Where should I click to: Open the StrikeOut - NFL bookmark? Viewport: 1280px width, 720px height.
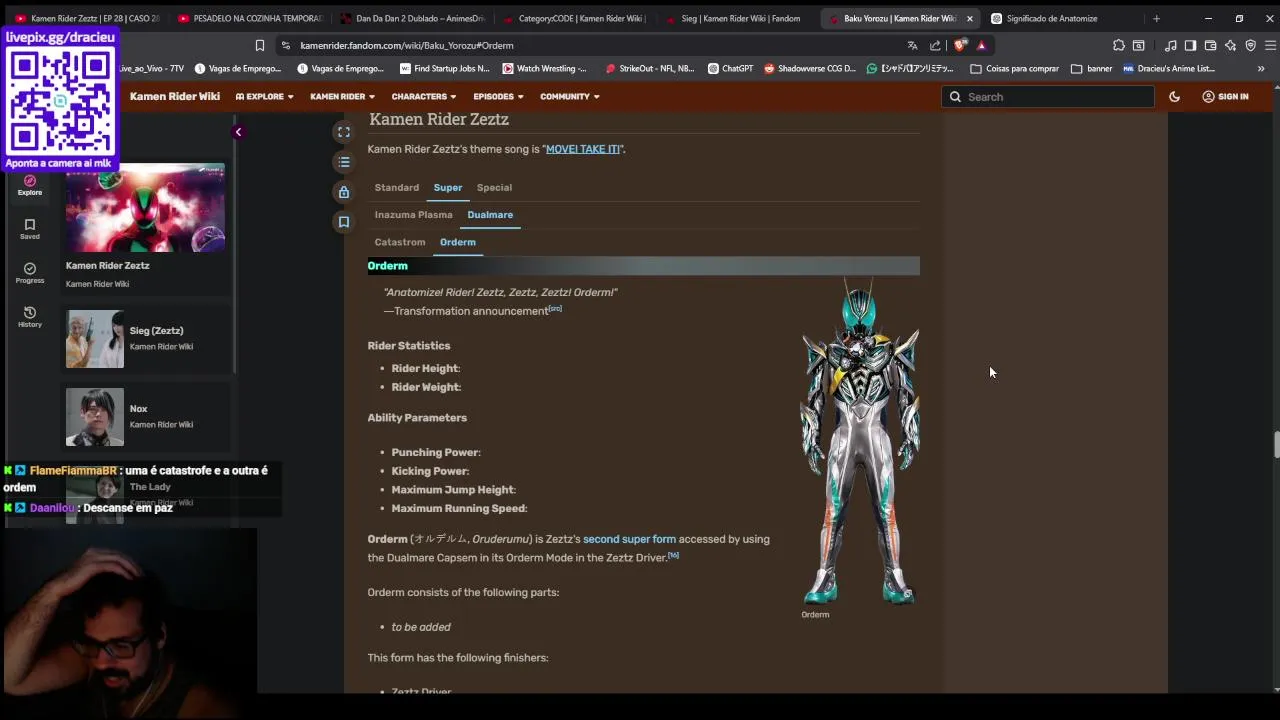click(x=650, y=69)
